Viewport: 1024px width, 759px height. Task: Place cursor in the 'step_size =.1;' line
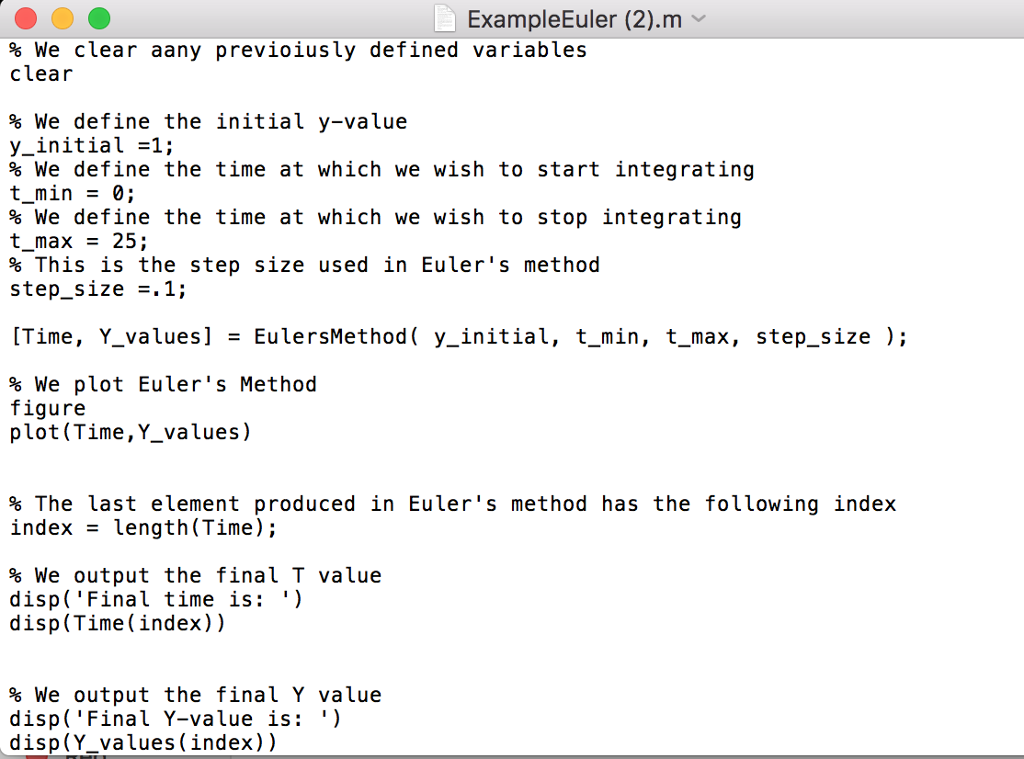point(97,290)
